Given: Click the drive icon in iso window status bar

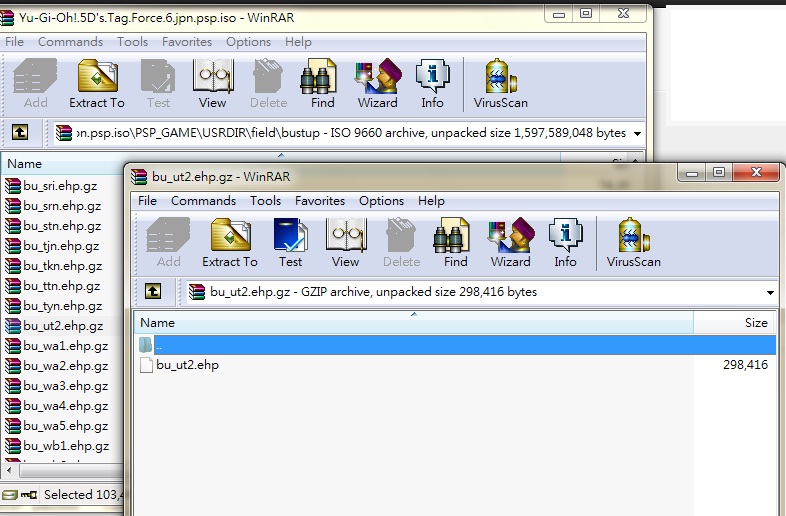Looking at the screenshot, I should click(10, 495).
